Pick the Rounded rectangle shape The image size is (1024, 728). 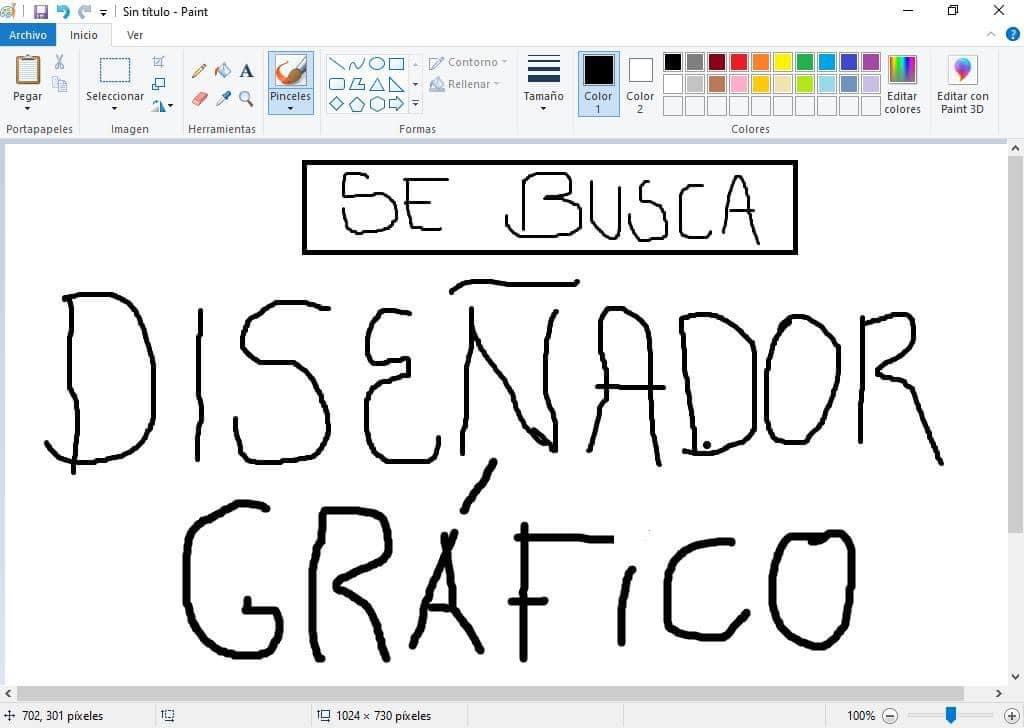pyautogui.click(x=337, y=84)
